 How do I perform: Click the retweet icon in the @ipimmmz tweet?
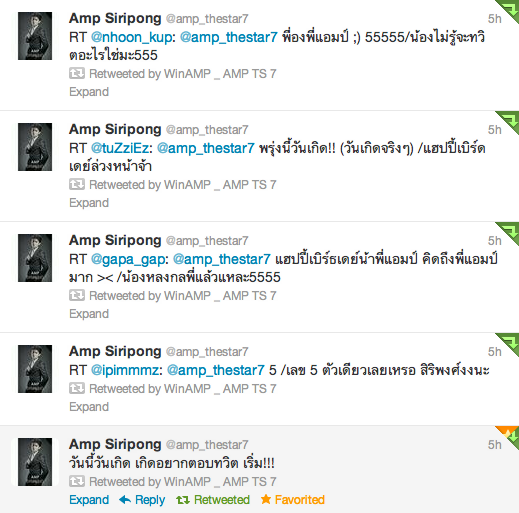click(x=77, y=388)
